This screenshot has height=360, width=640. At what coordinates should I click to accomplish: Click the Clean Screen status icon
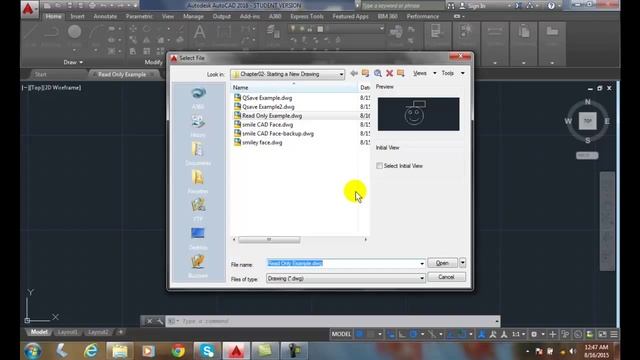602,335
